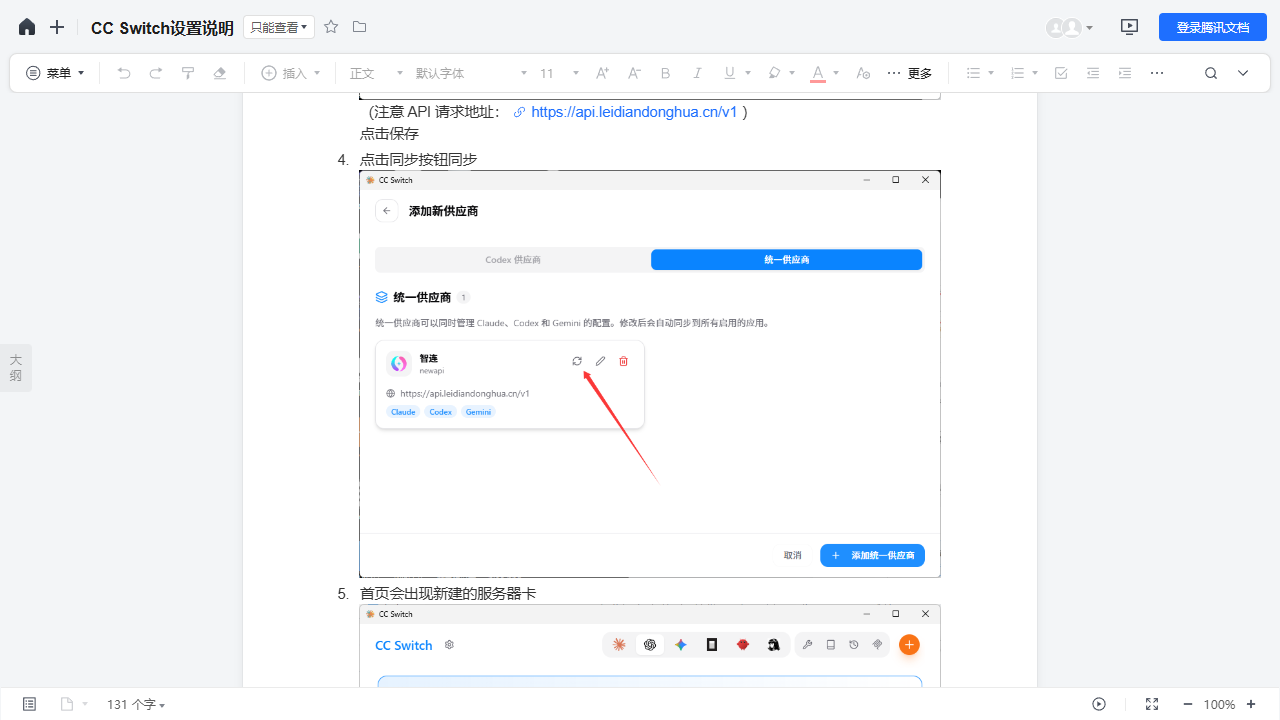This screenshot has width=1280, height=720.
Task: Zoom in with plus button
Action: tap(1251, 704)
